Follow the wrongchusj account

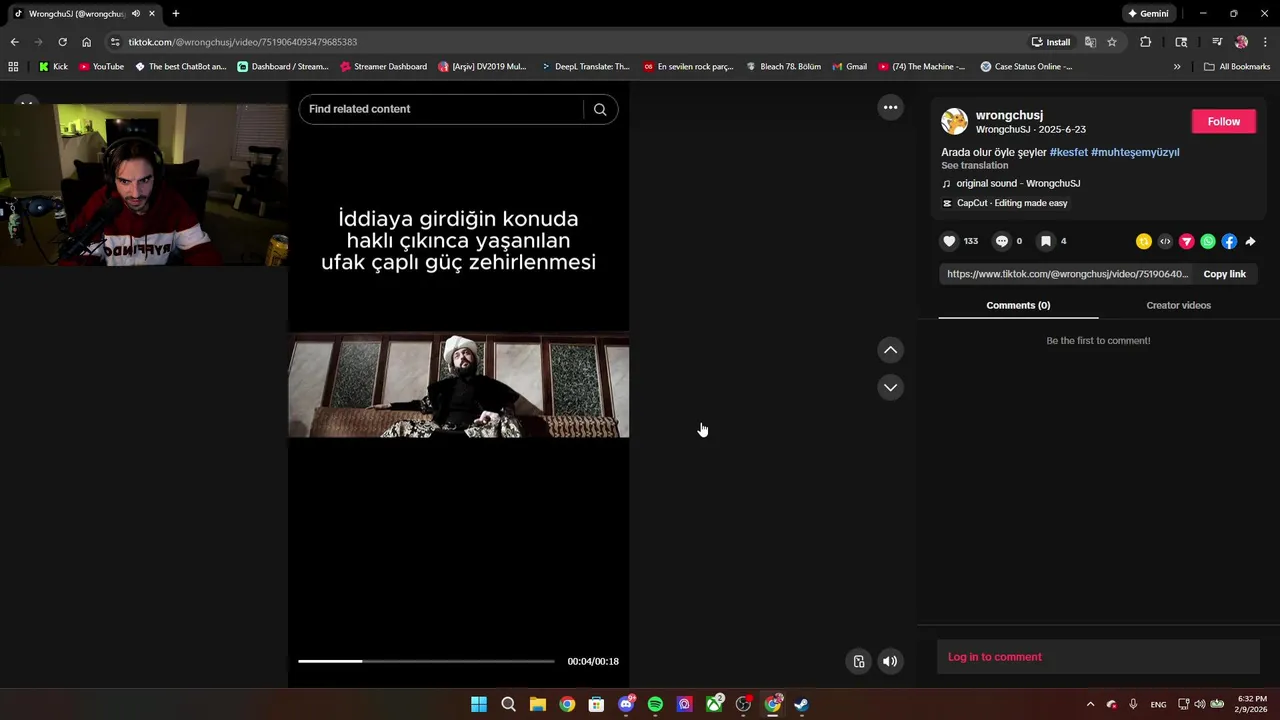(x=1223, y=121)
